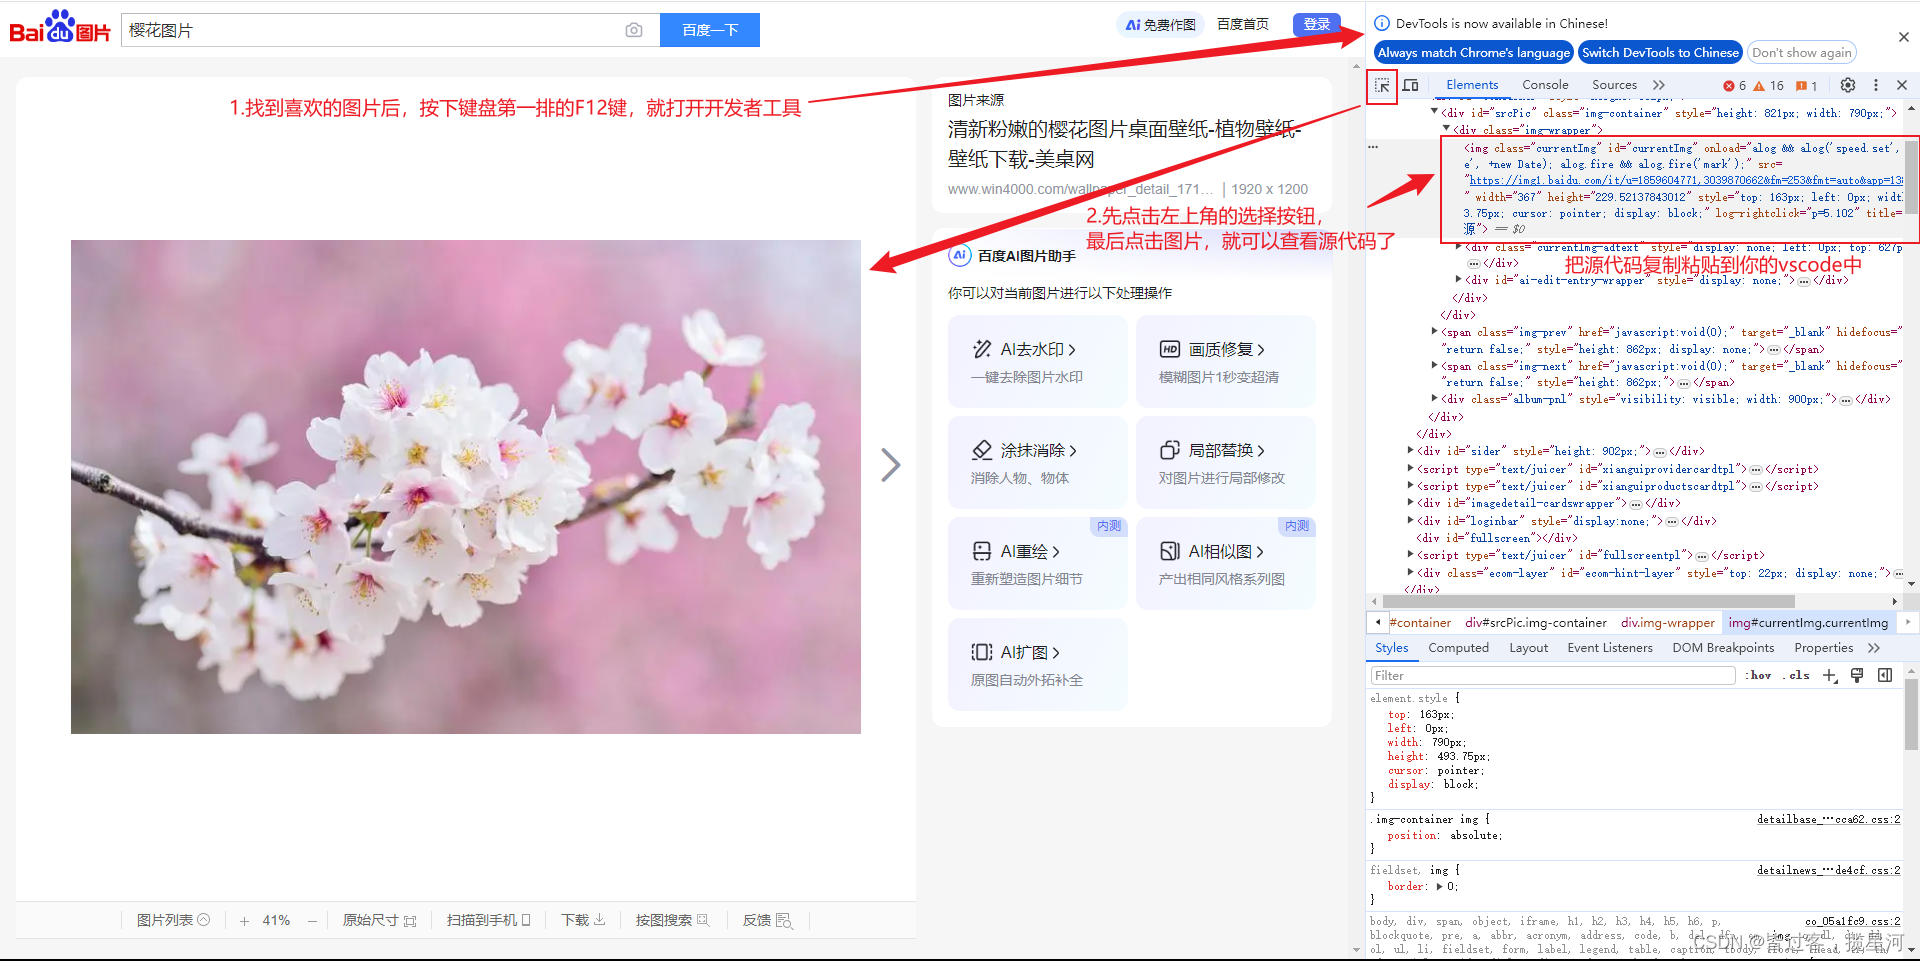Go to next image with right arrow
Image resolution: width=1920 pixels, height=961 pixels.
(x=890, y=465)
